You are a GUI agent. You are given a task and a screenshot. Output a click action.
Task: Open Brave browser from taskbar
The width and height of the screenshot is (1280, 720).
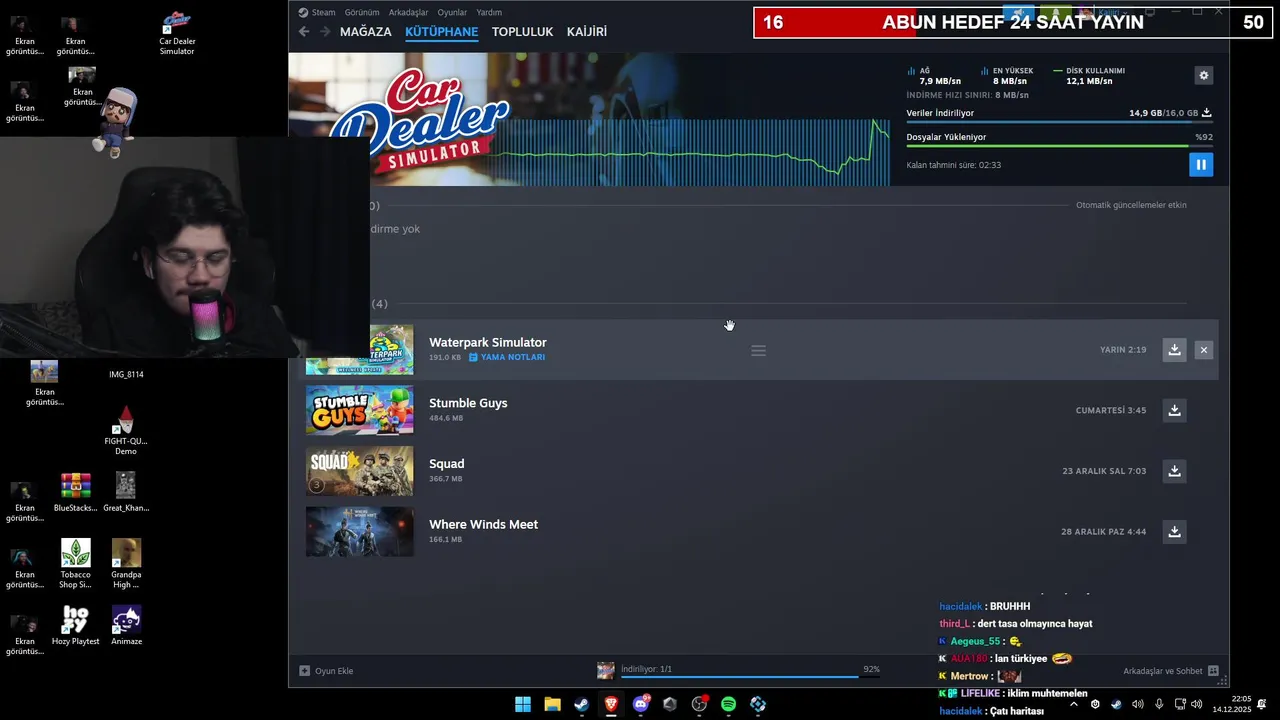pyautogui.click(x=611, y=704)
